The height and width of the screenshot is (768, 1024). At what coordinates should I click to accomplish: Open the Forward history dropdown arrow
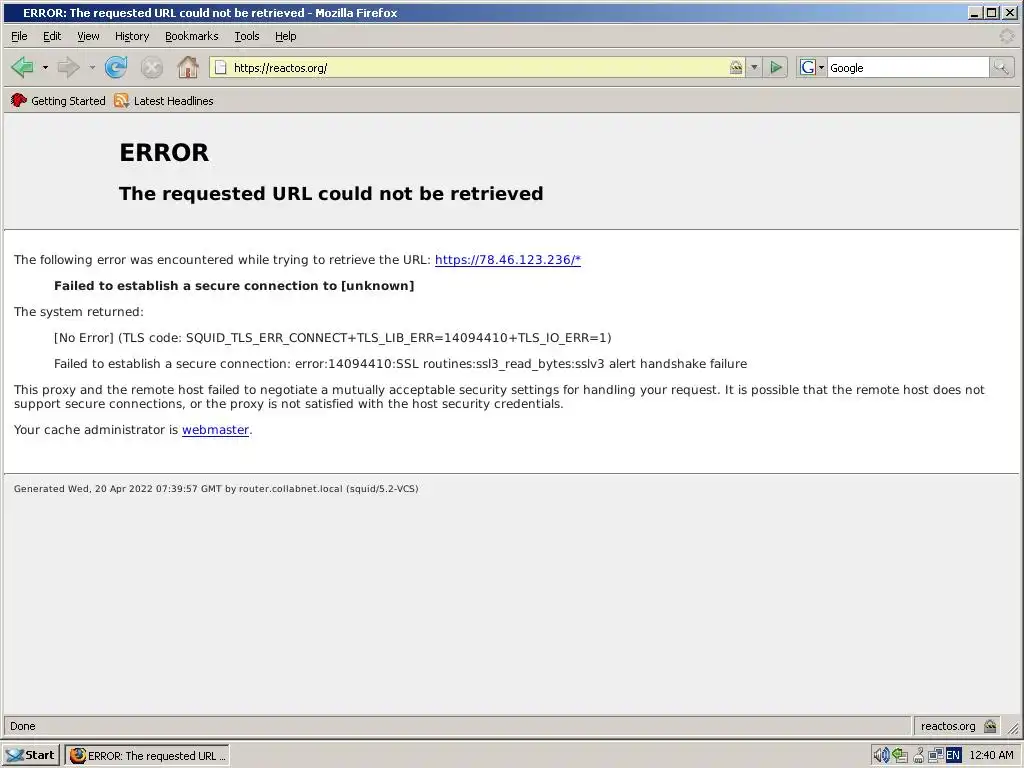(x=92, y=67)
